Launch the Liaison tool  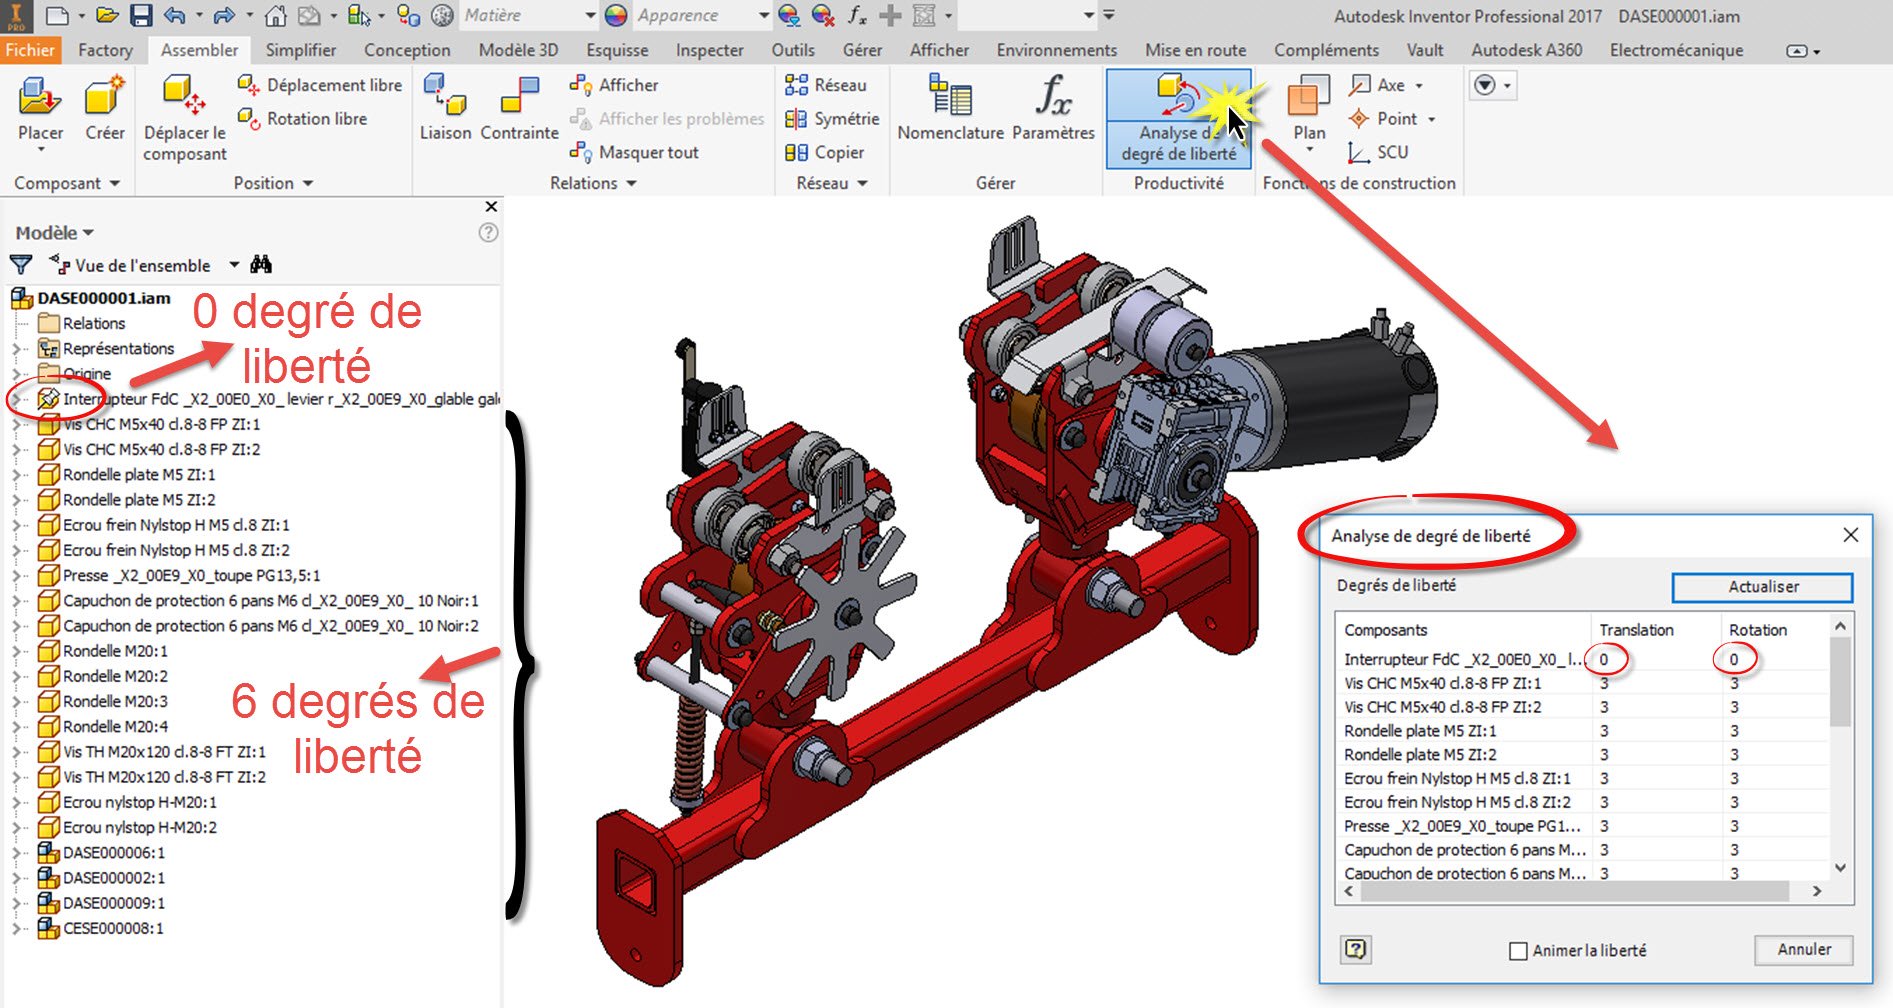[x=445, y=110]
